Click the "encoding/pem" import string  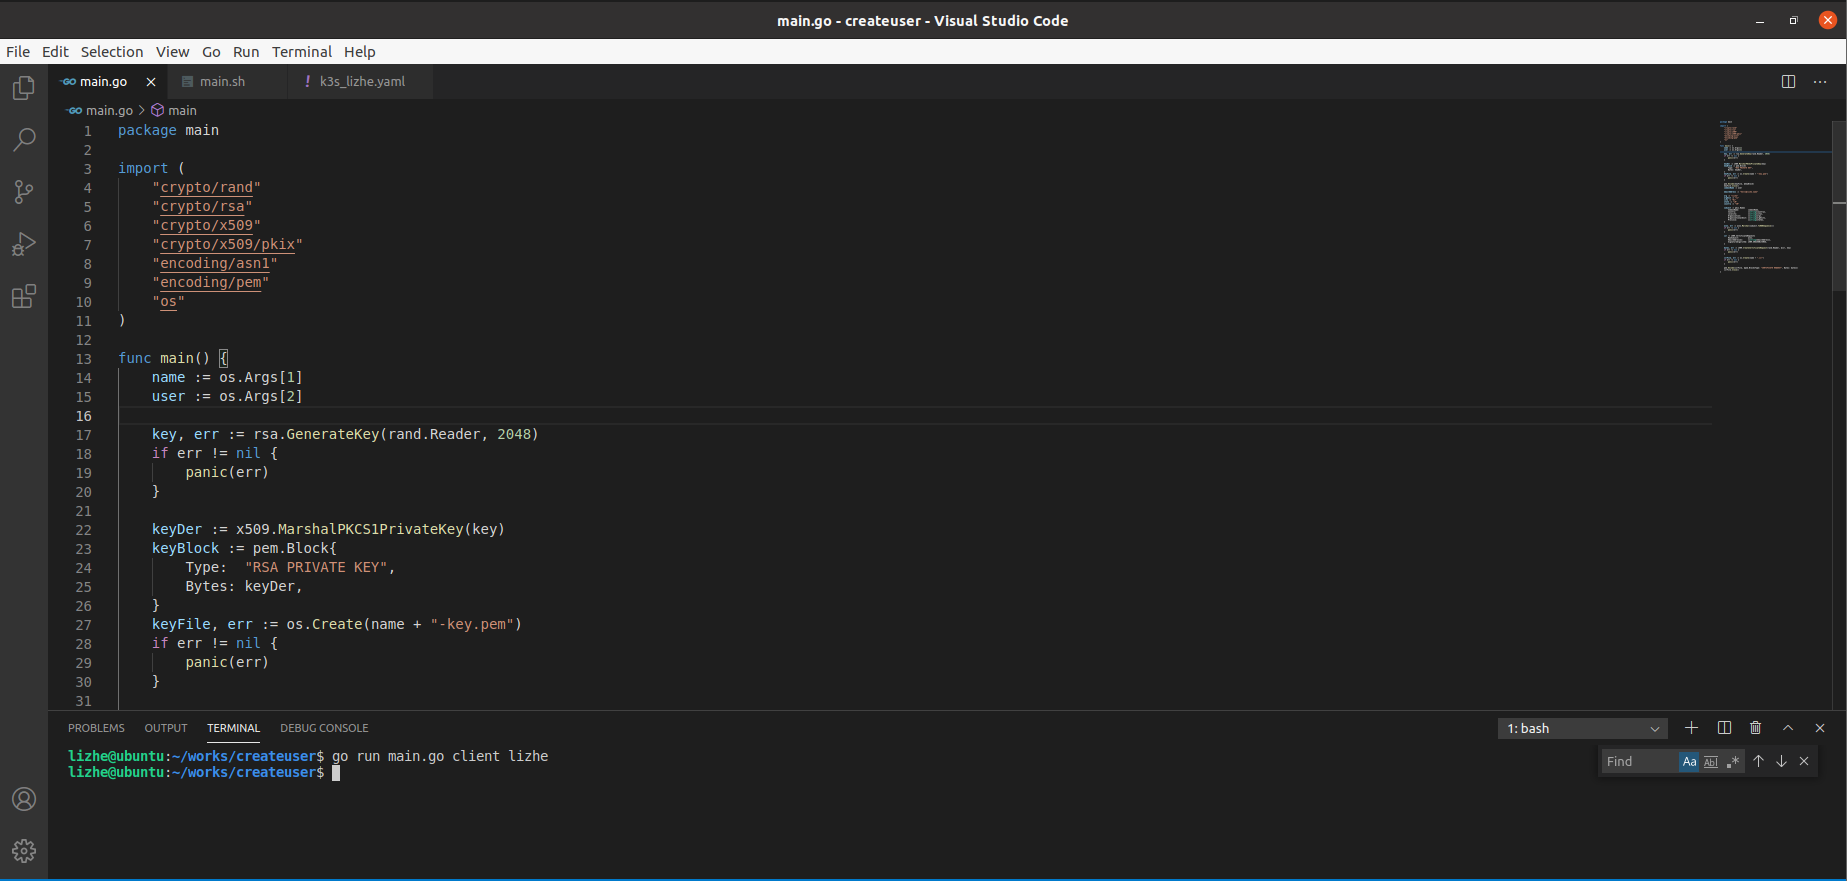(x=211, y=283)
